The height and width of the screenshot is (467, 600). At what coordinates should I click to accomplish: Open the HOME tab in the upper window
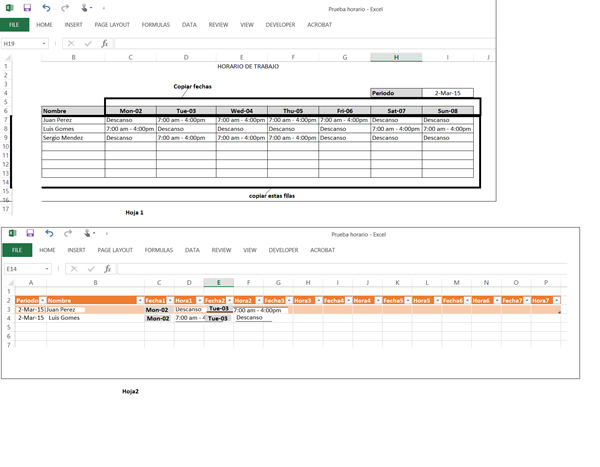click(44, 25)
